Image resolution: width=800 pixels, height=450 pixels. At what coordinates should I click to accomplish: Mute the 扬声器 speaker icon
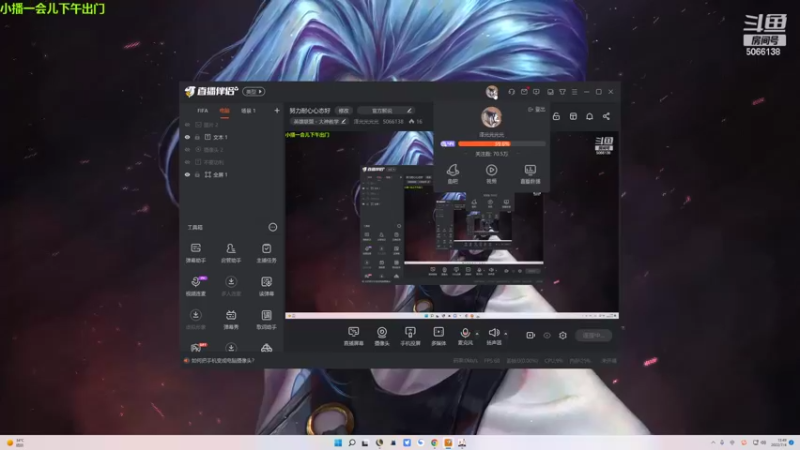coord(493,333)
